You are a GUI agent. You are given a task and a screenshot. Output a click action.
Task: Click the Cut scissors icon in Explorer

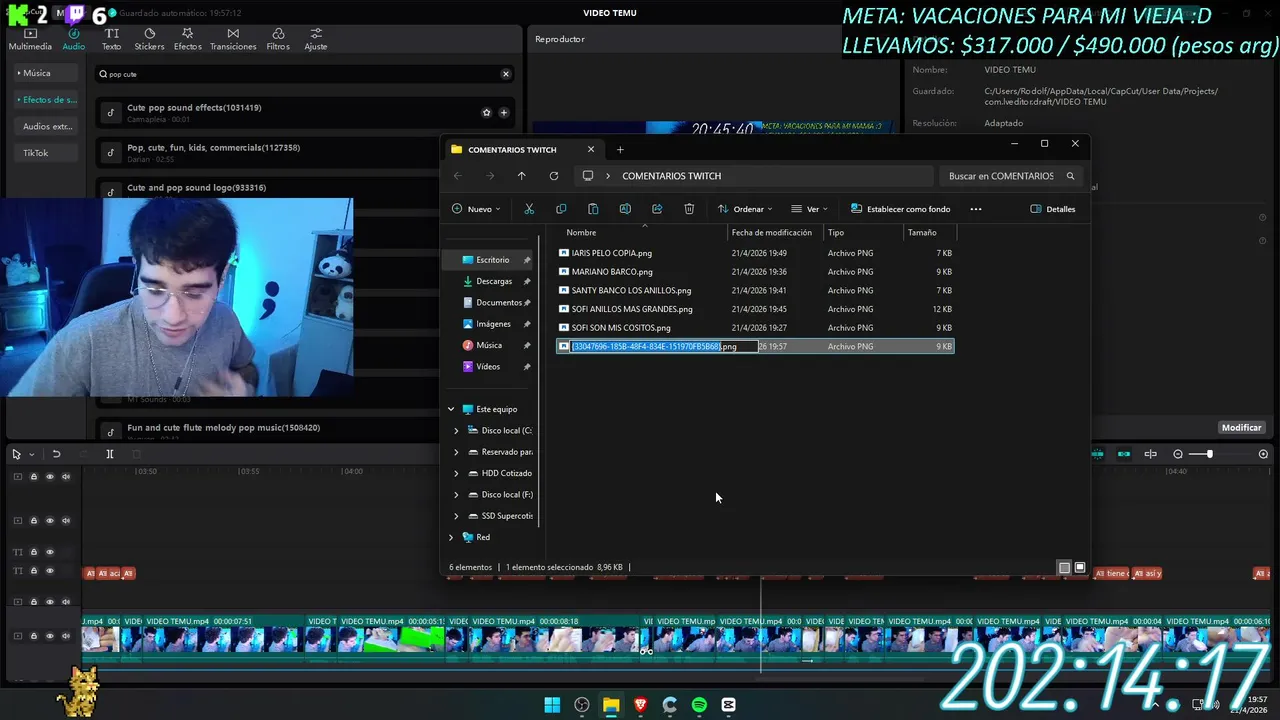coord(529,209)
